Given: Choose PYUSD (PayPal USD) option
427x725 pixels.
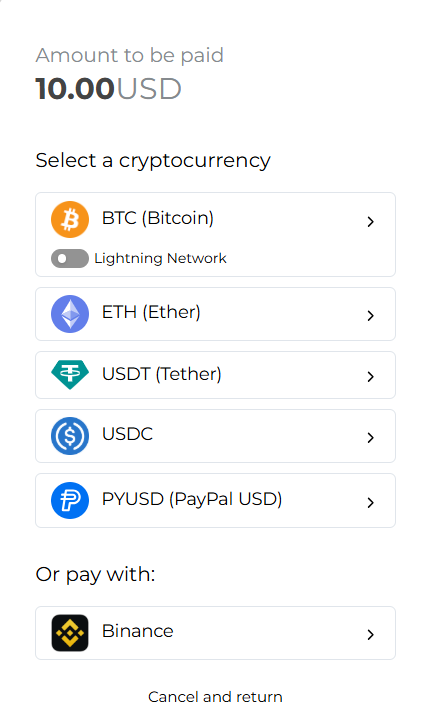Looking at the screenshot, I should pos(192,499).
